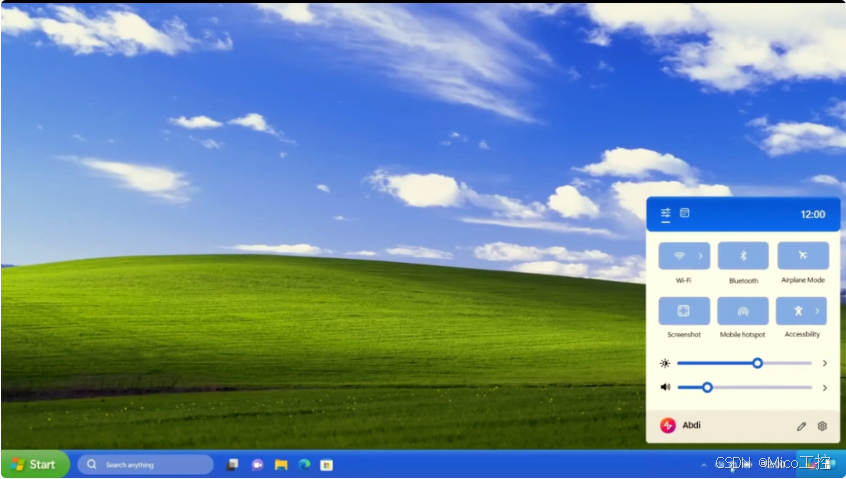Screen dimensions: 846x479
Task: Click the Search anything field
Action: [145, 464]
